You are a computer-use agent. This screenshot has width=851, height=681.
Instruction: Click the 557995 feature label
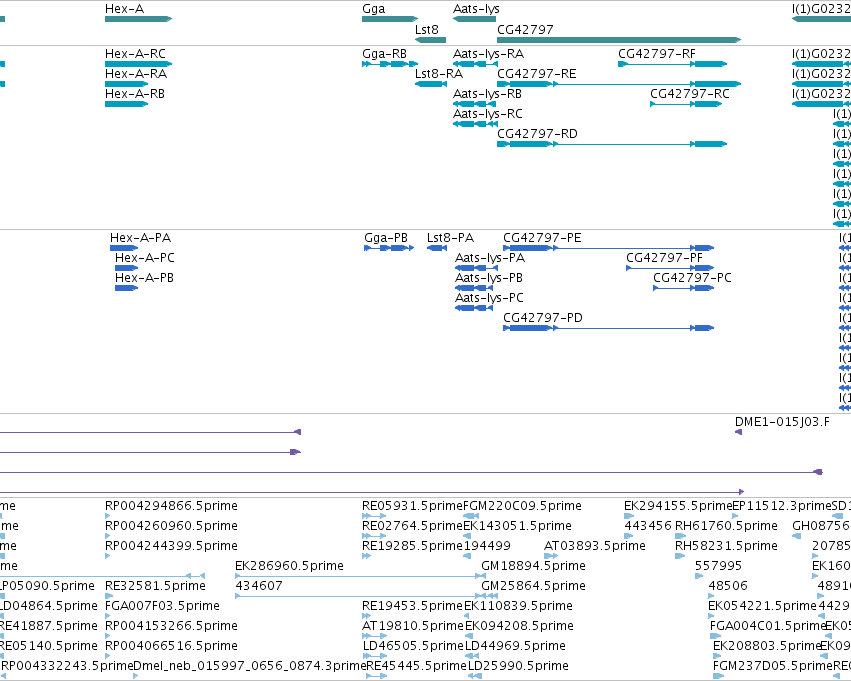pos(718,566)
